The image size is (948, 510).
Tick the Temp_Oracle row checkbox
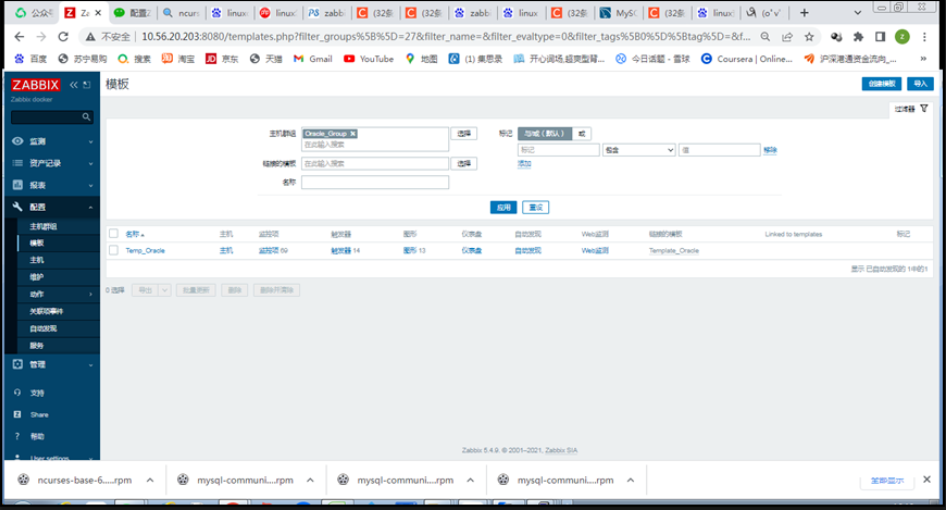tap(114, 250)
